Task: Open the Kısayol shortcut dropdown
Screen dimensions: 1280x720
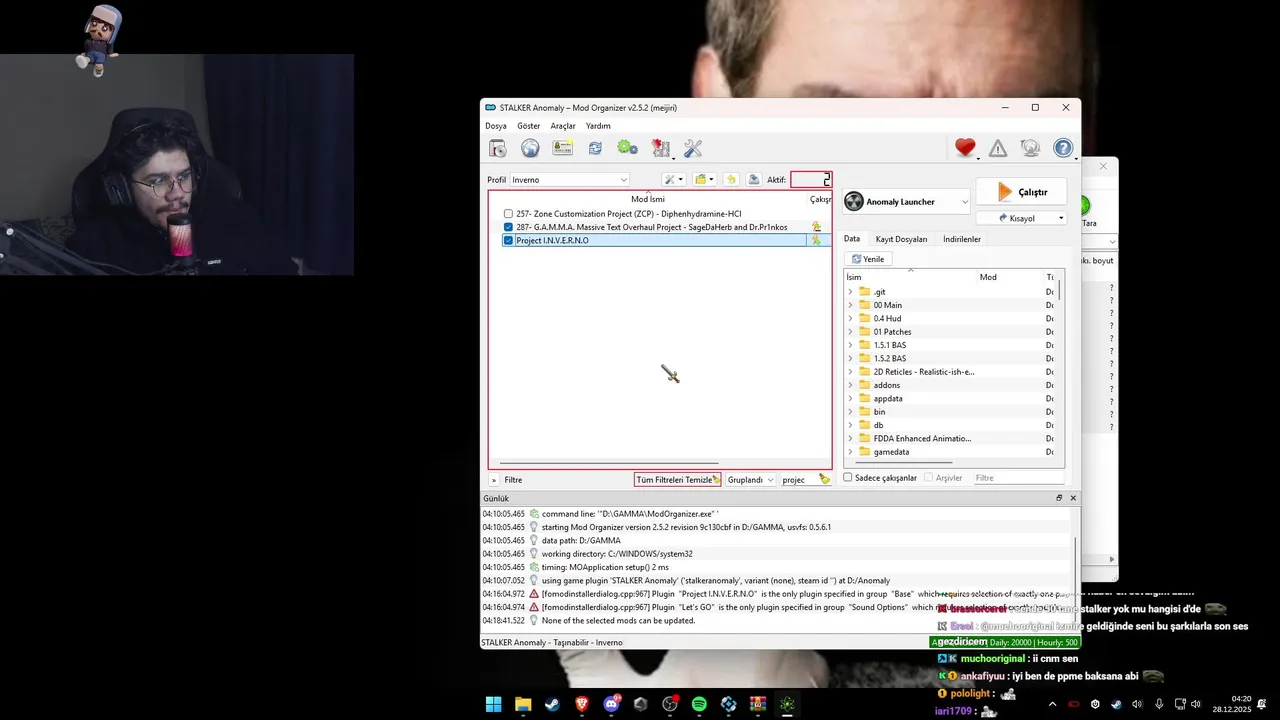Action: (1021, 218)
